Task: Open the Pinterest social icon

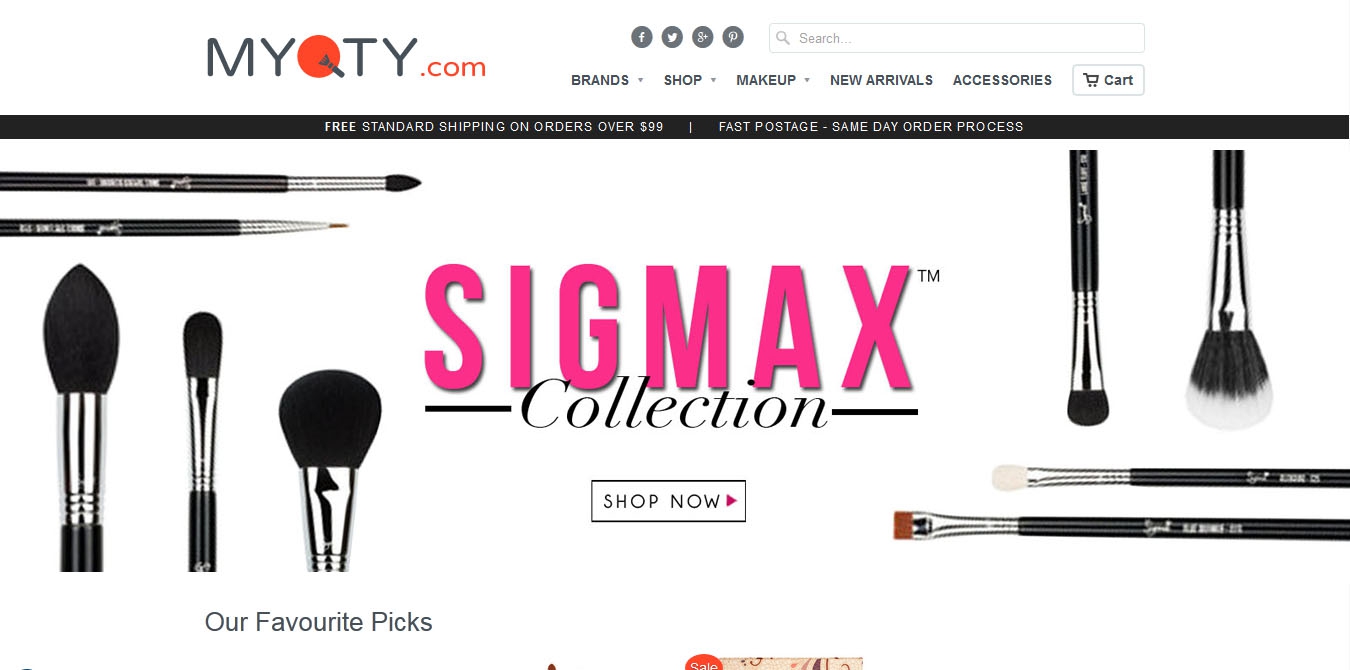Action: [x=733, y=37]
